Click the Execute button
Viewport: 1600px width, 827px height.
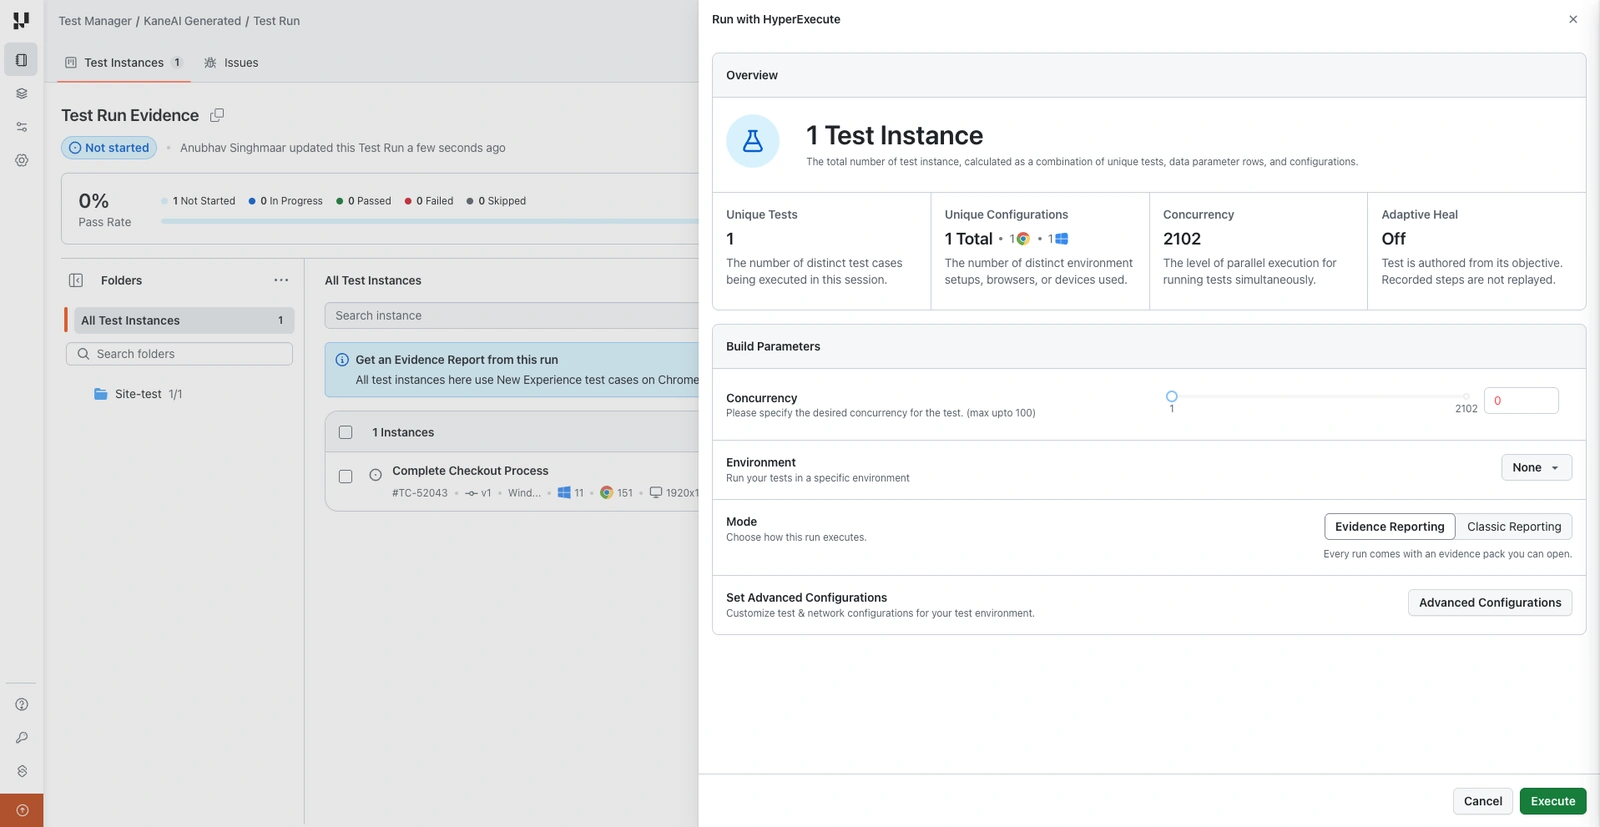1553,801
